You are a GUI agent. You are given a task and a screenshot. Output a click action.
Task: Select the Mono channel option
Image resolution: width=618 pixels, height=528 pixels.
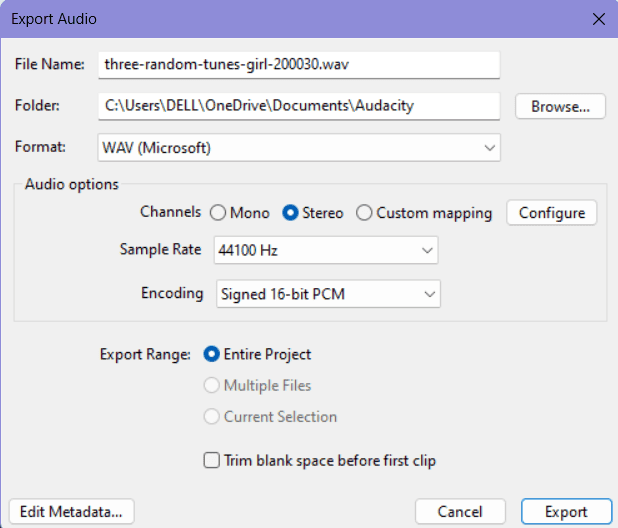[x=218, y=213]
